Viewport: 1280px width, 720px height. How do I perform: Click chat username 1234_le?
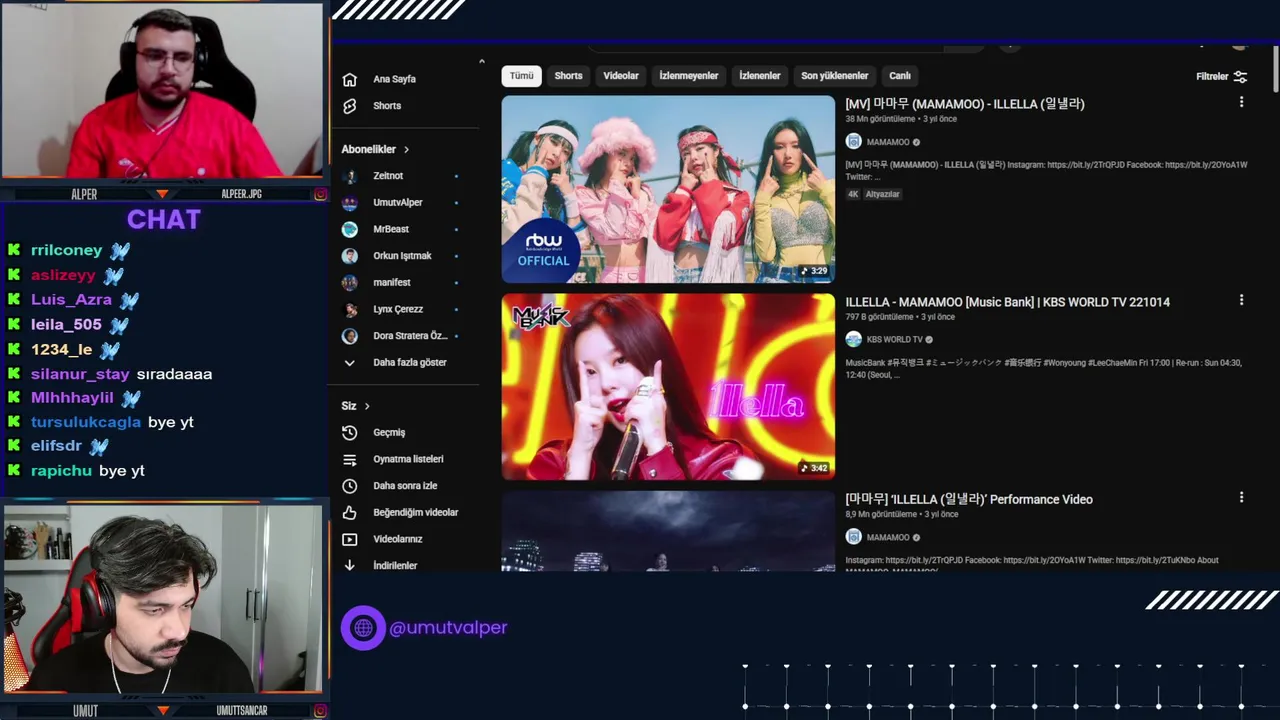pos(62,349)
